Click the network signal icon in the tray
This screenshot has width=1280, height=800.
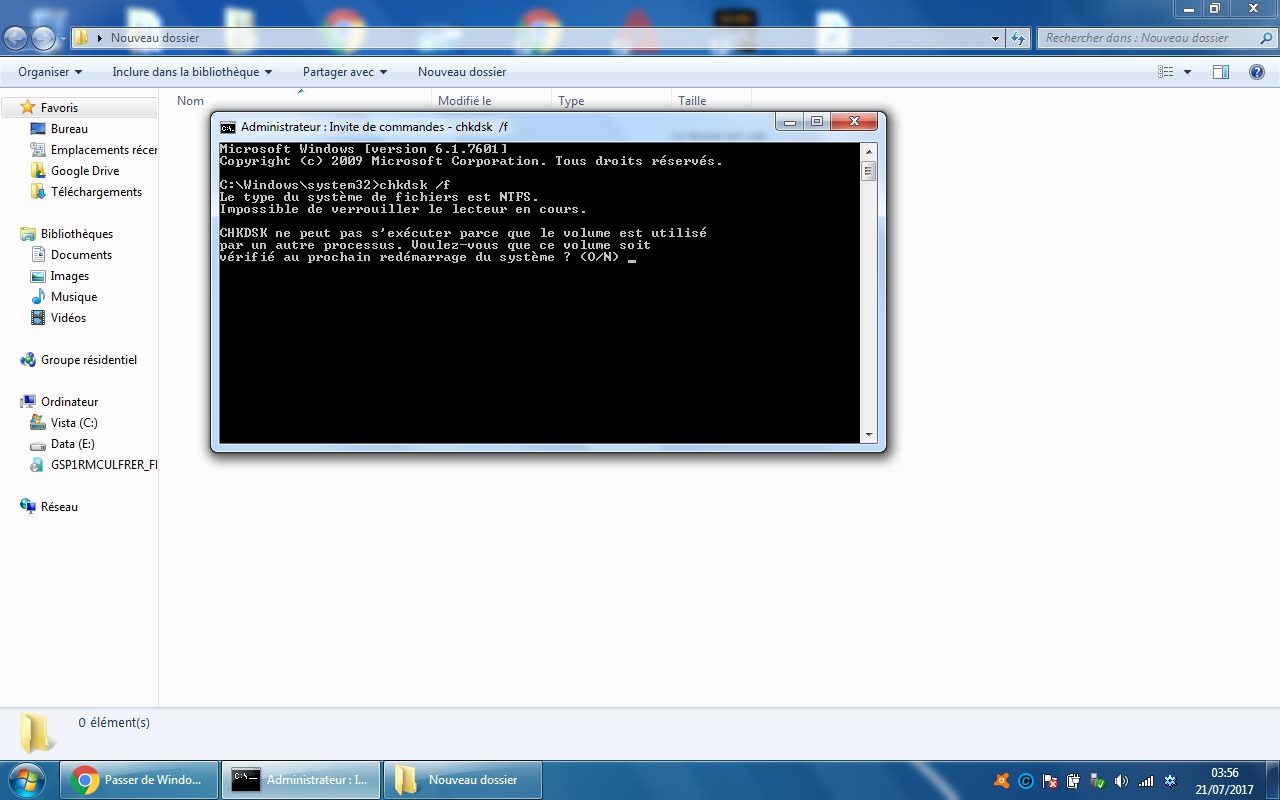[1145, 780]
